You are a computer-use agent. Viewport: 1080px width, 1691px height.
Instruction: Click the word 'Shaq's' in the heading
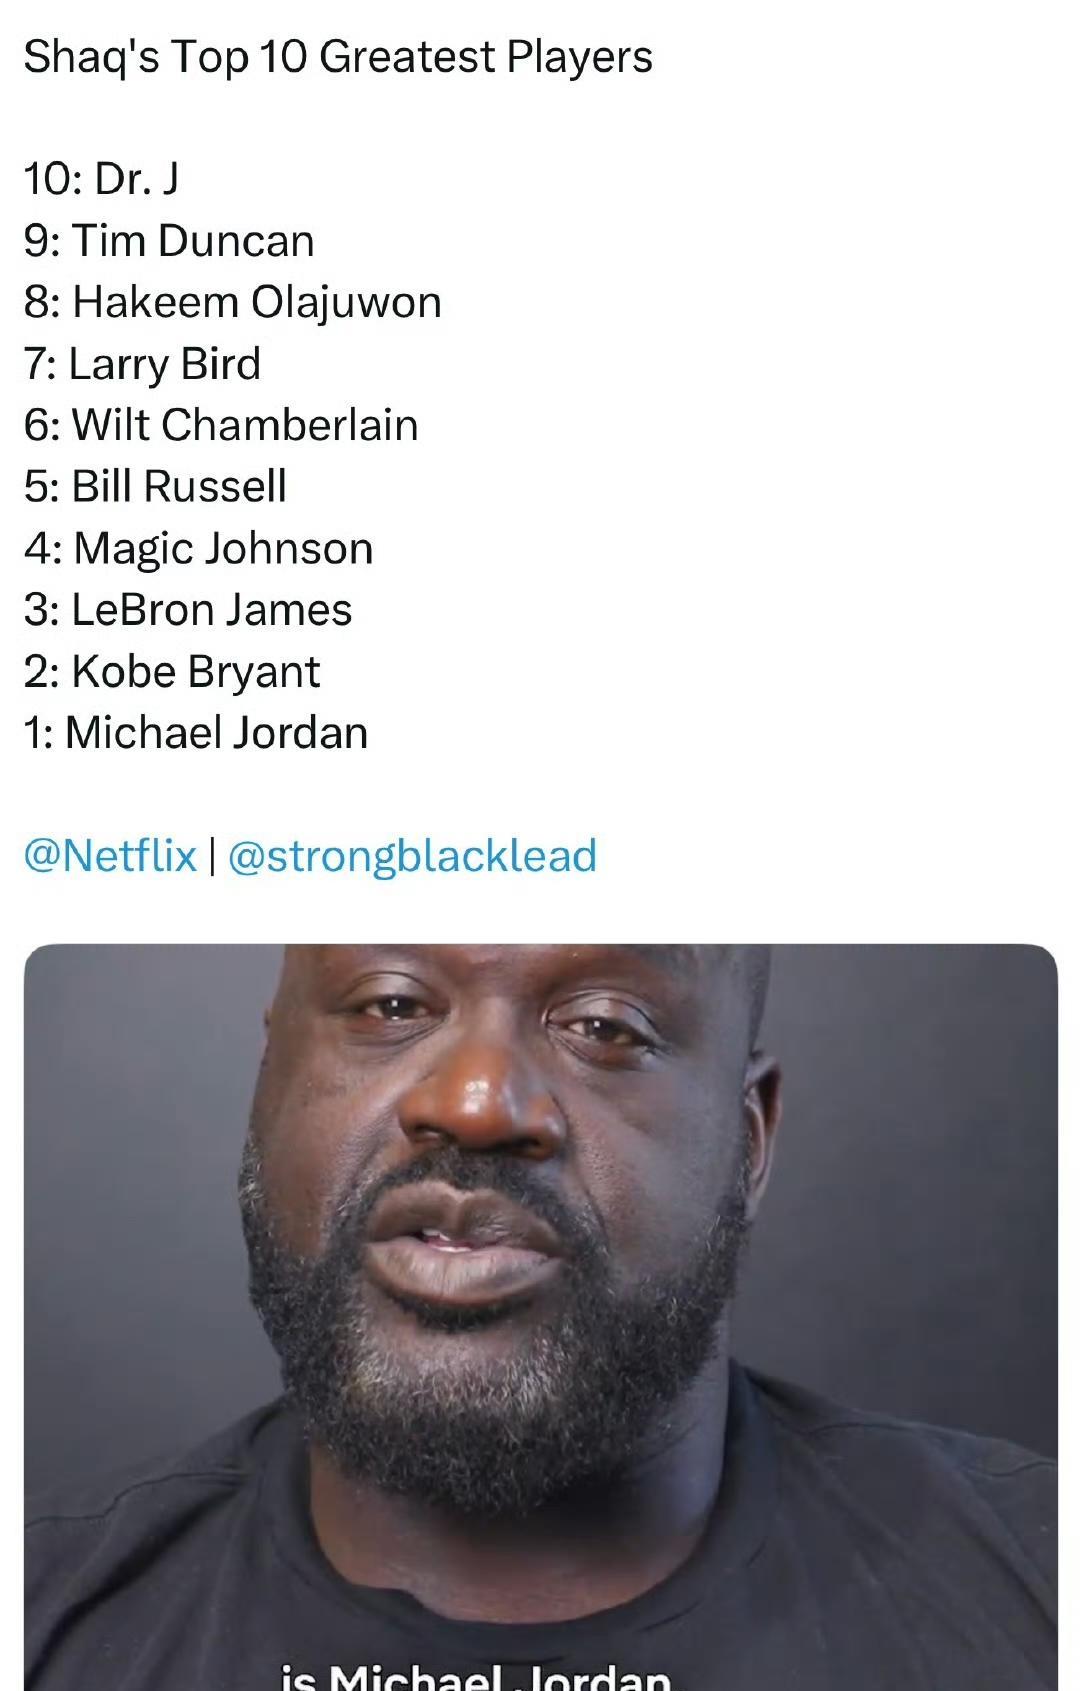91,58
